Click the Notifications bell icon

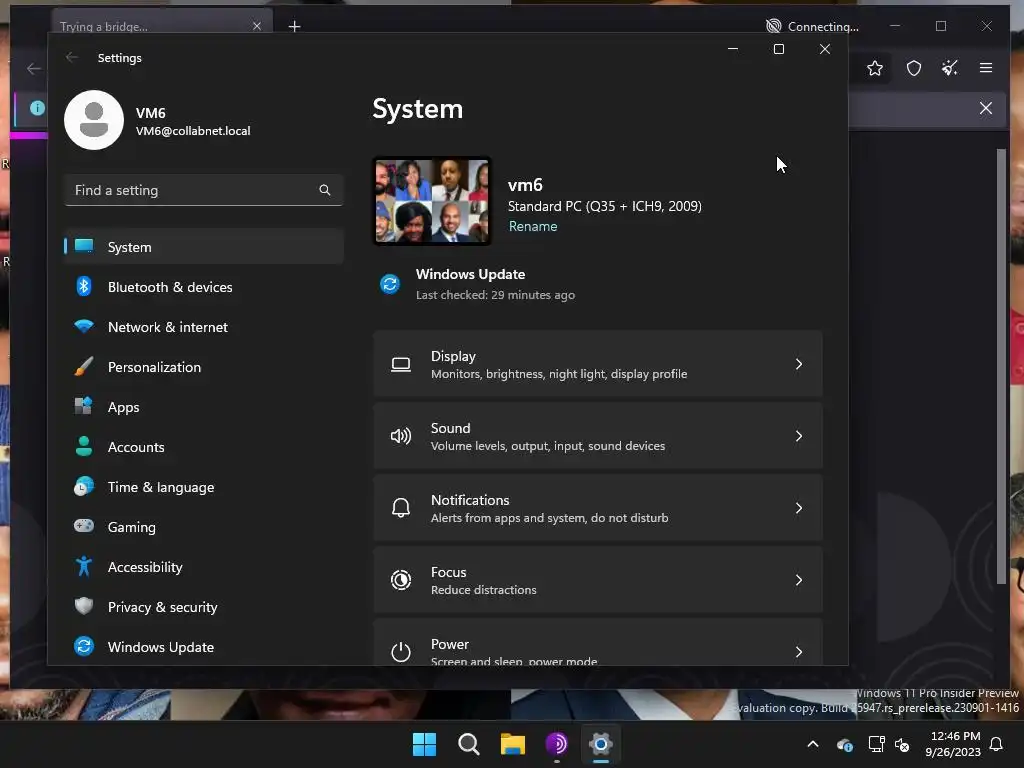pyautogui.click(x=401, y=507)
